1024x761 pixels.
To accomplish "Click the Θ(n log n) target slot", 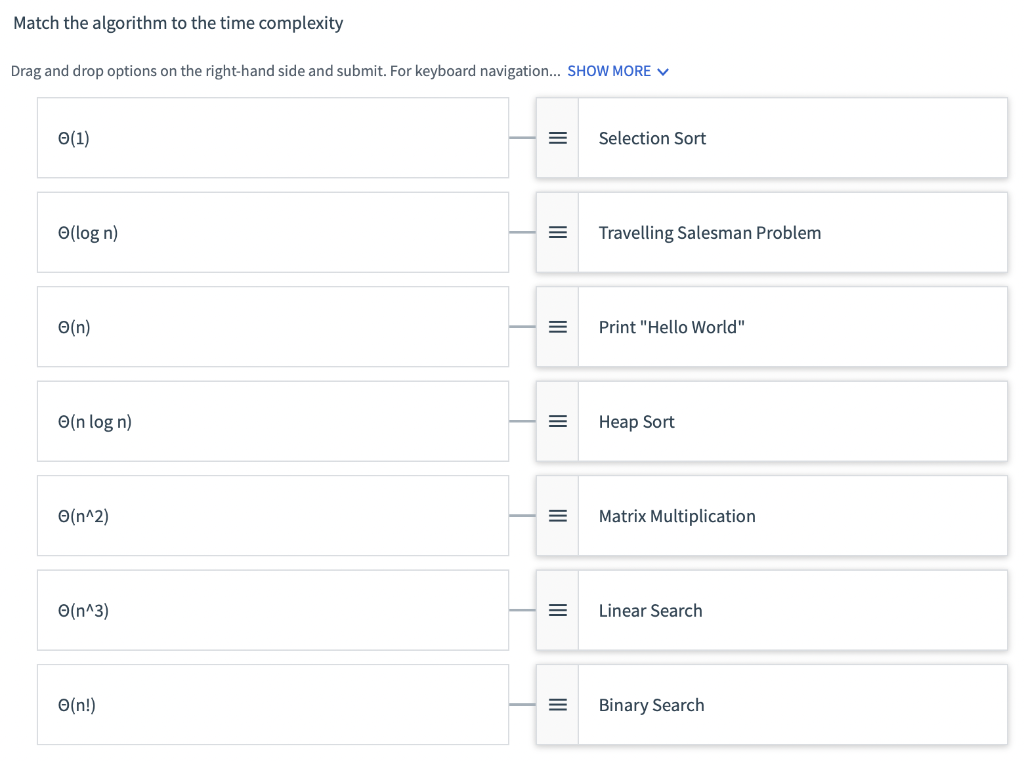I will (273, 421).
